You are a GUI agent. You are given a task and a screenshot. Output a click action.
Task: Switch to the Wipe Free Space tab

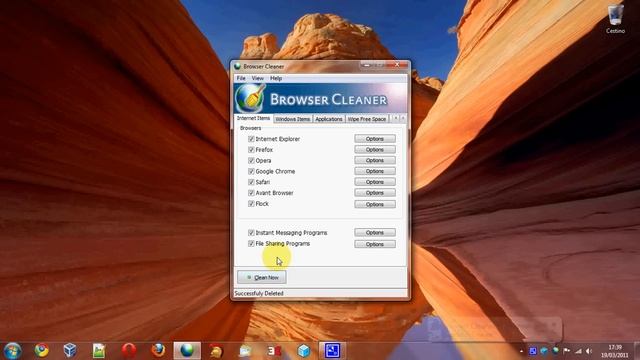coord(367,119)
